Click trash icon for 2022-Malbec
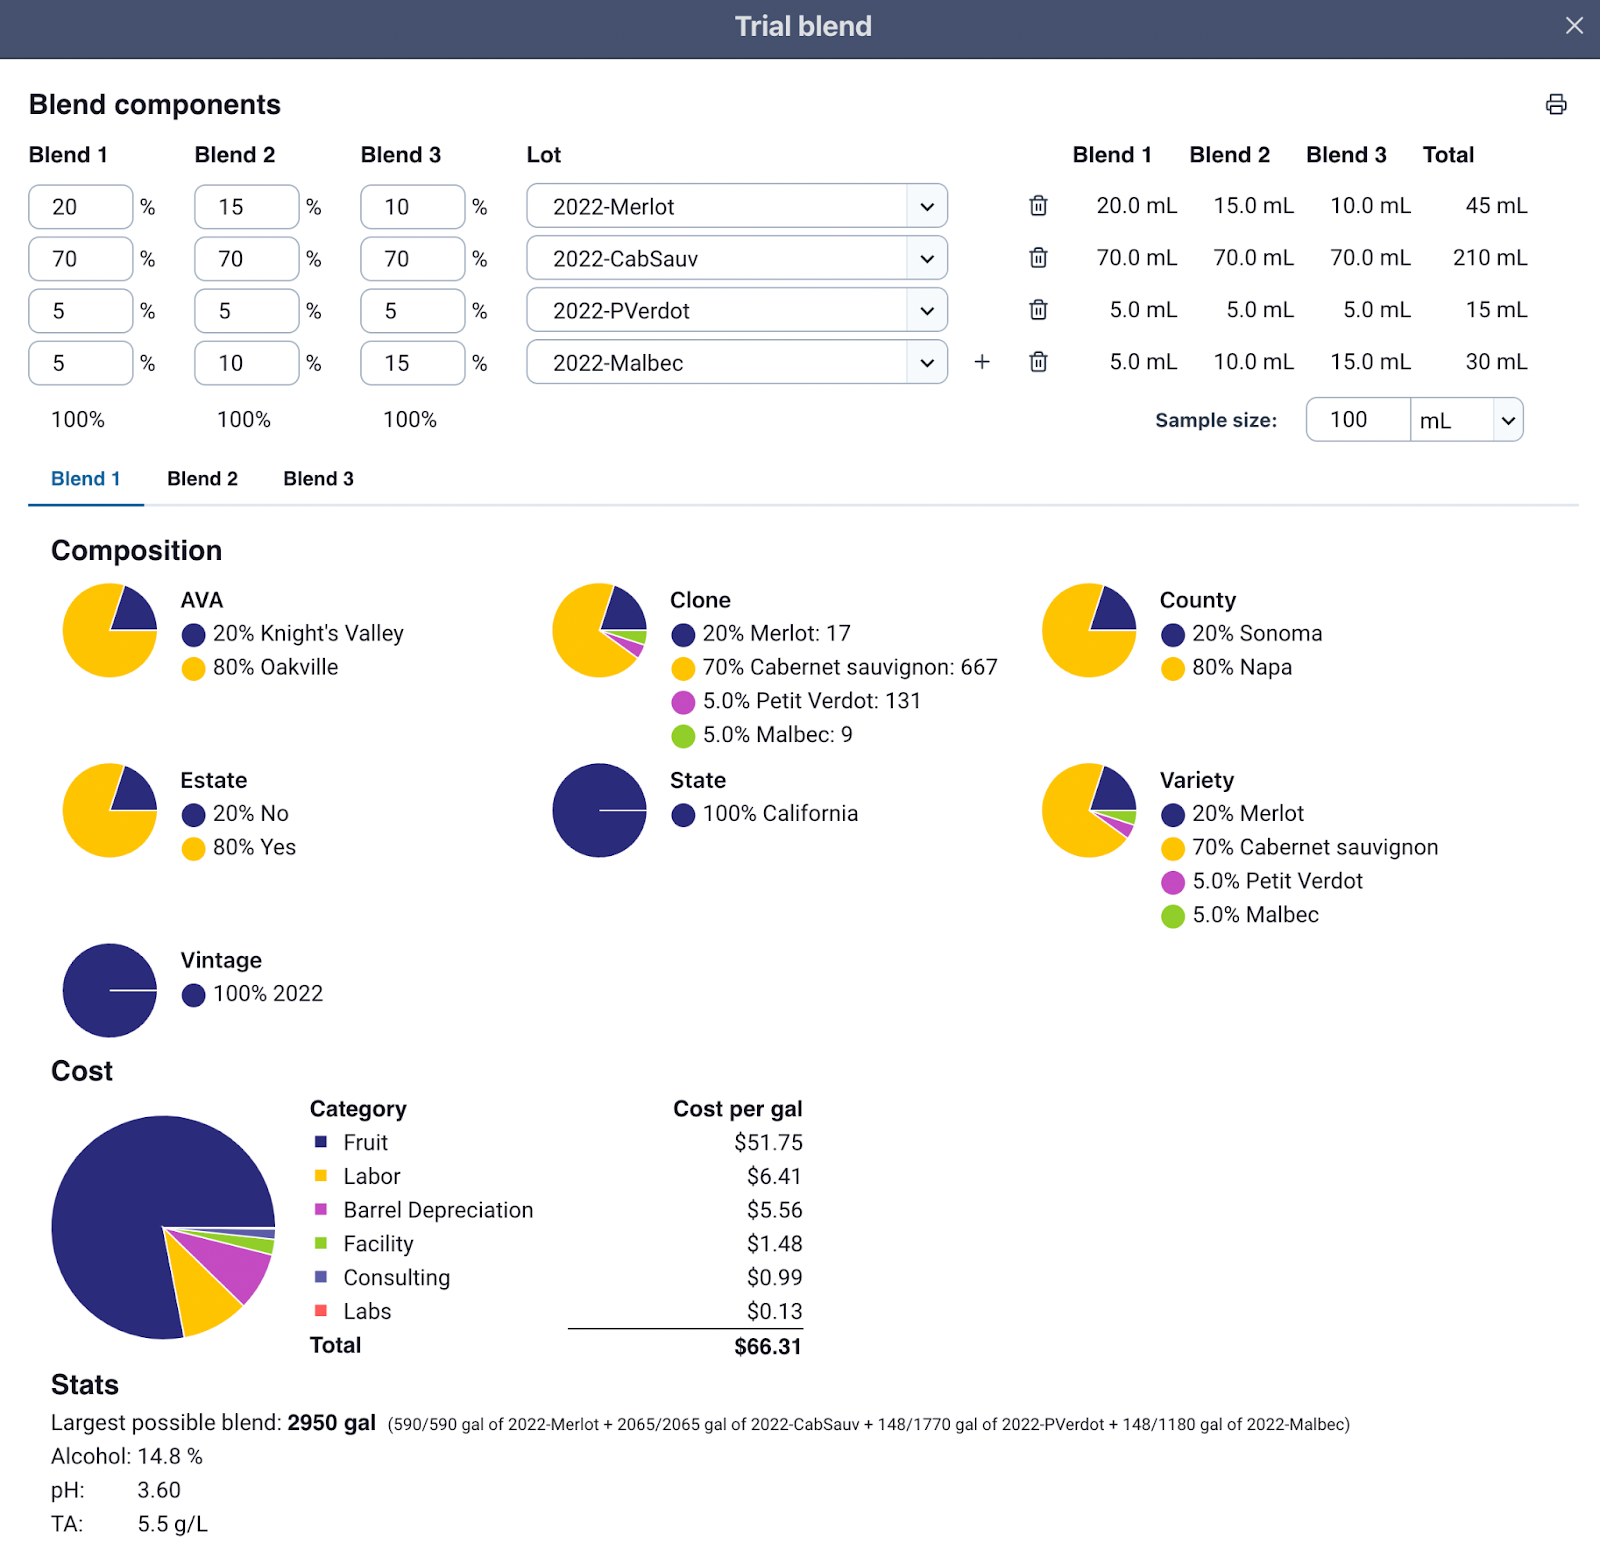 [1038, 362]
